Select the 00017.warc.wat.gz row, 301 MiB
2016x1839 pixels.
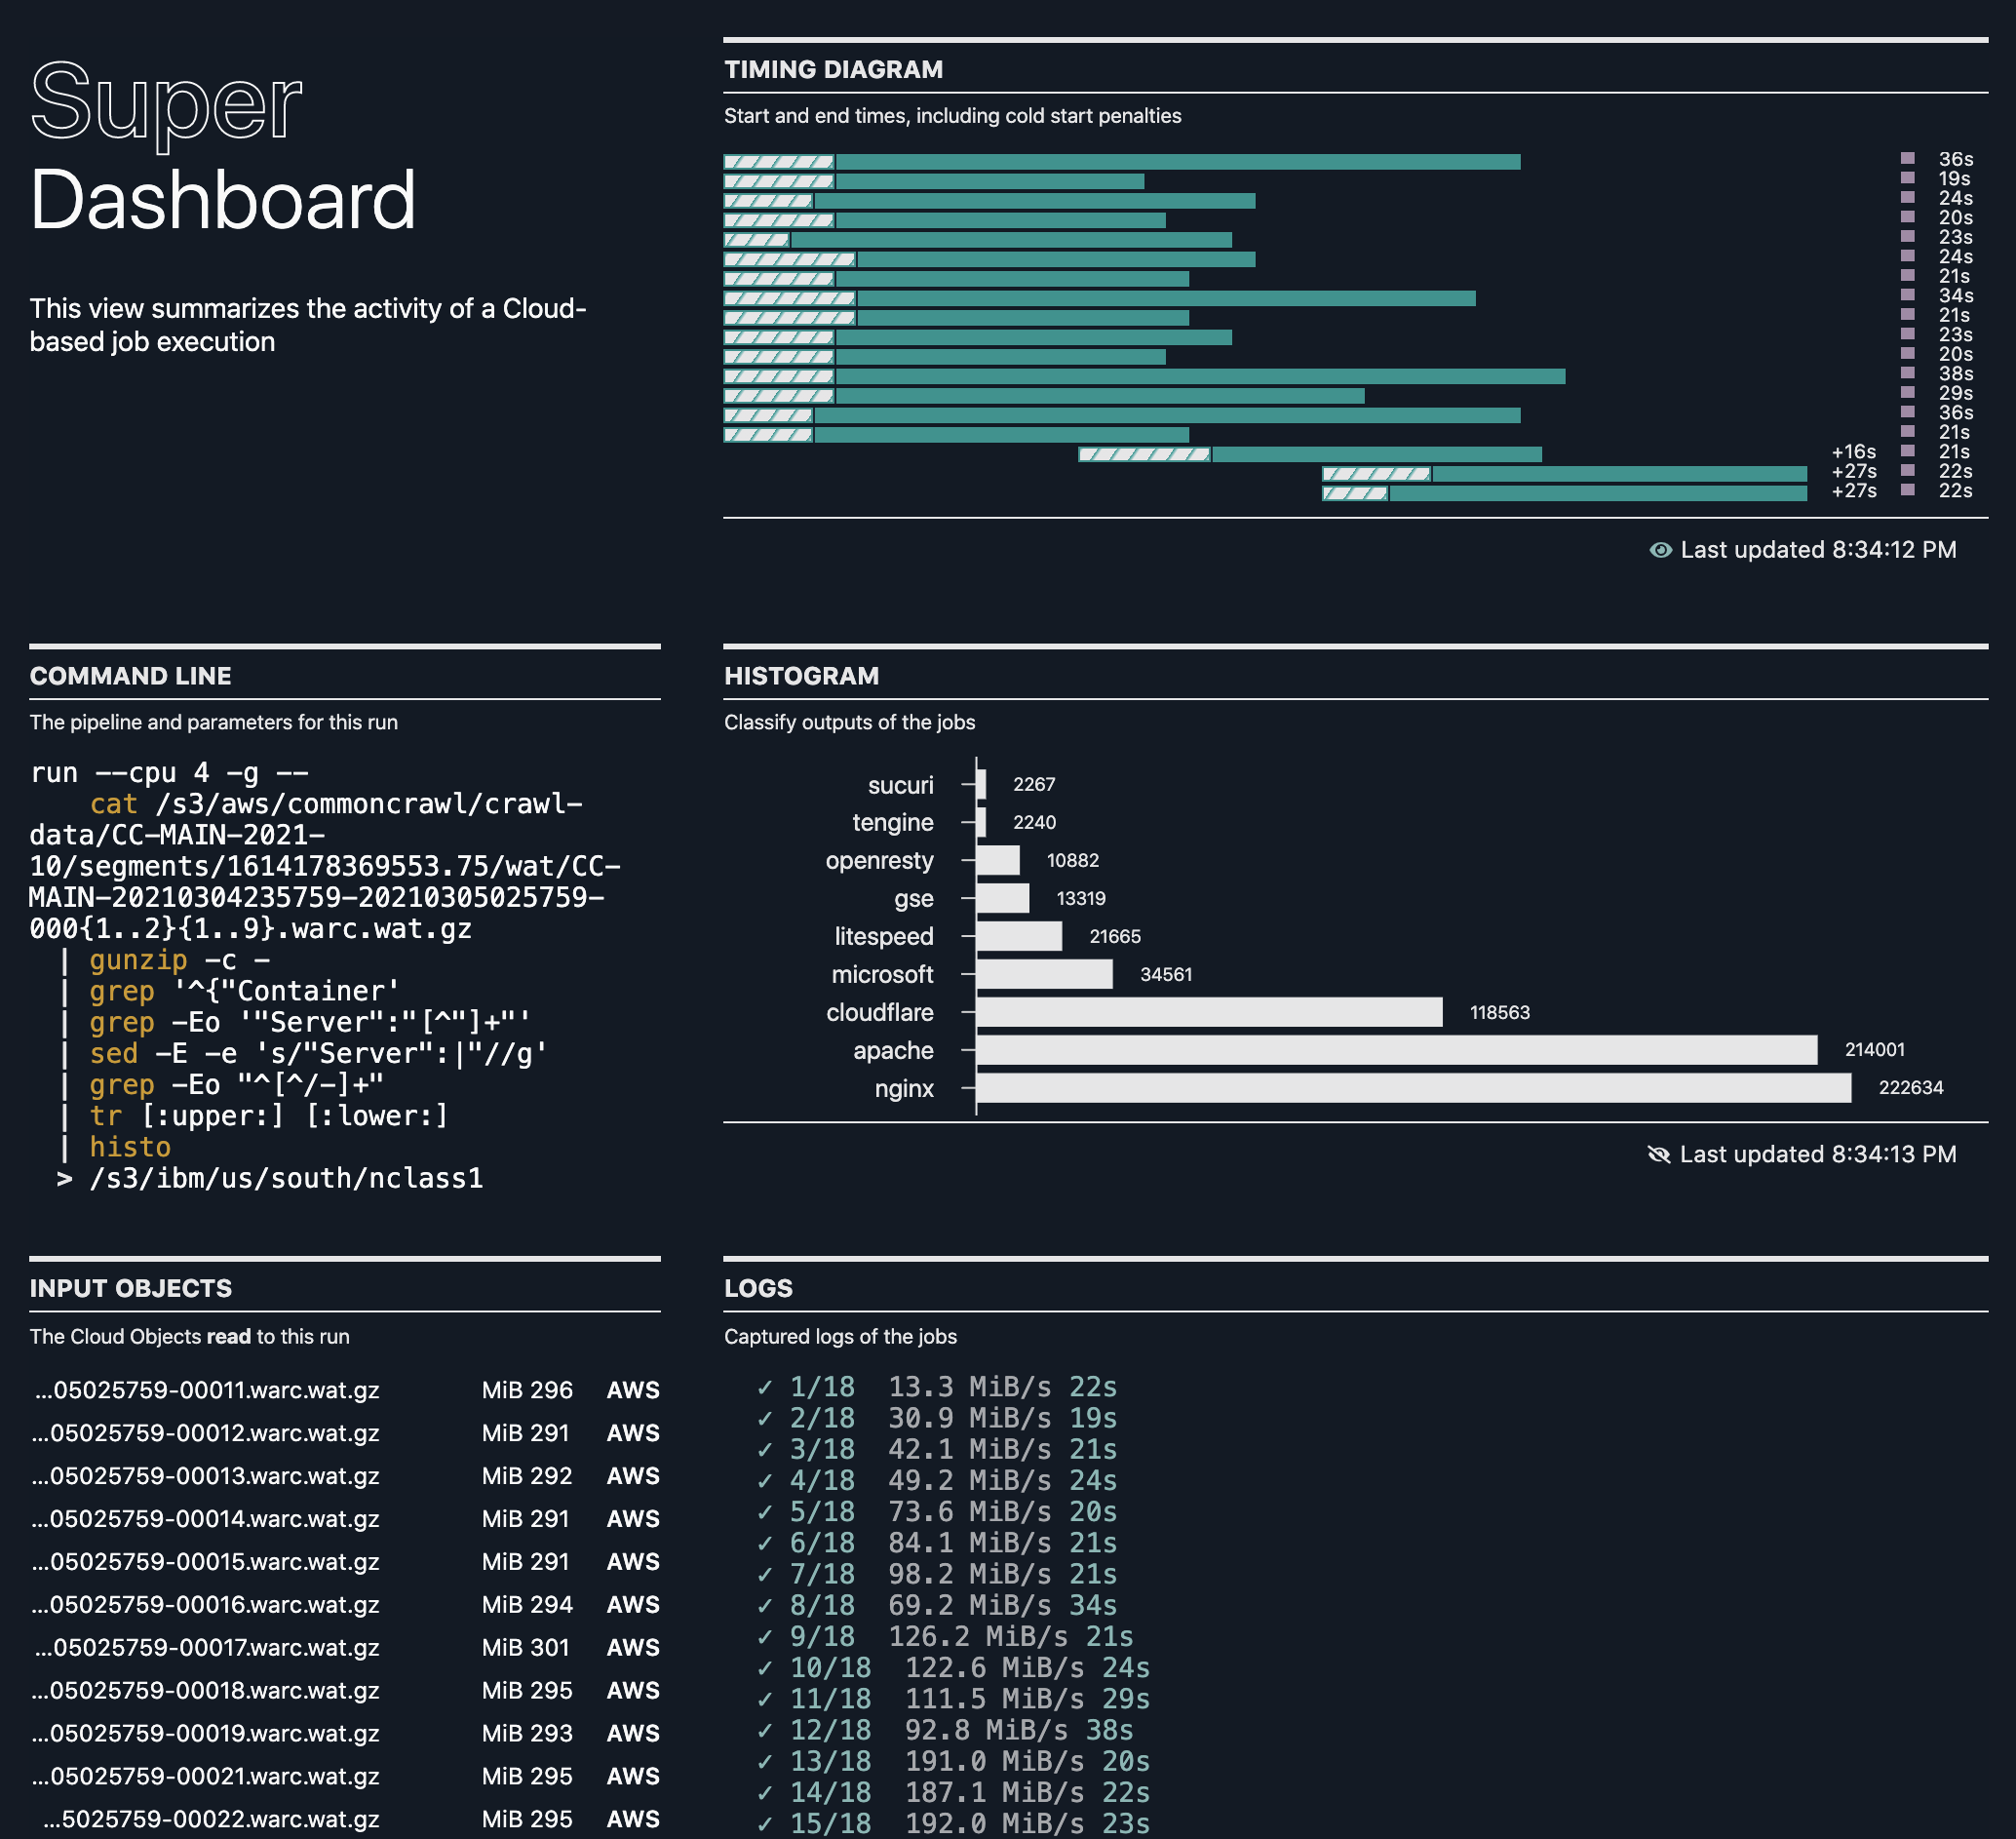207,1647
